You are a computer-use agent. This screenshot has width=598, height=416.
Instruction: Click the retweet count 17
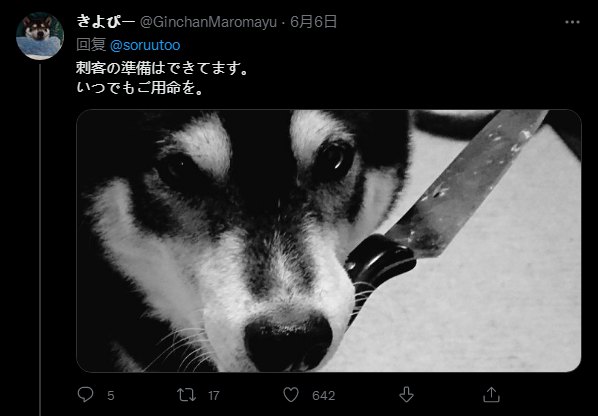coord(214,396)
